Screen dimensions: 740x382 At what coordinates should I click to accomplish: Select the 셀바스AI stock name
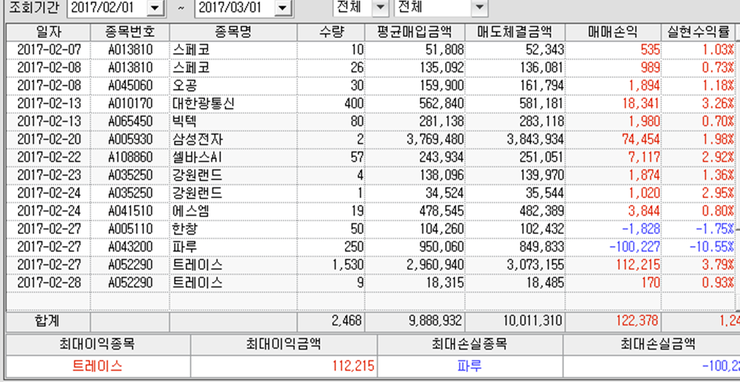click(197, 158)
